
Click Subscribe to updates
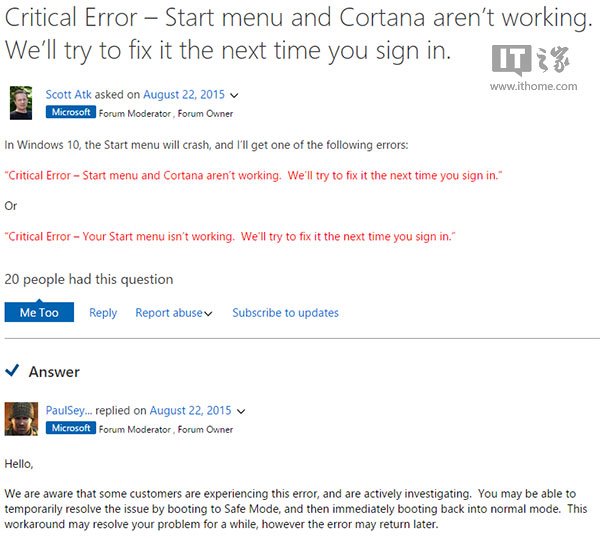(285, 313)
